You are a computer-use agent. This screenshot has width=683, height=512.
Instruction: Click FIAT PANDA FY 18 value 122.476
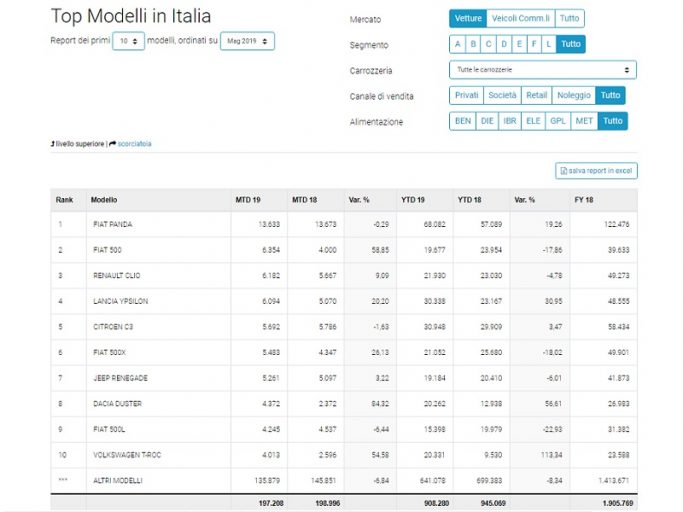(x=617, y=224)
